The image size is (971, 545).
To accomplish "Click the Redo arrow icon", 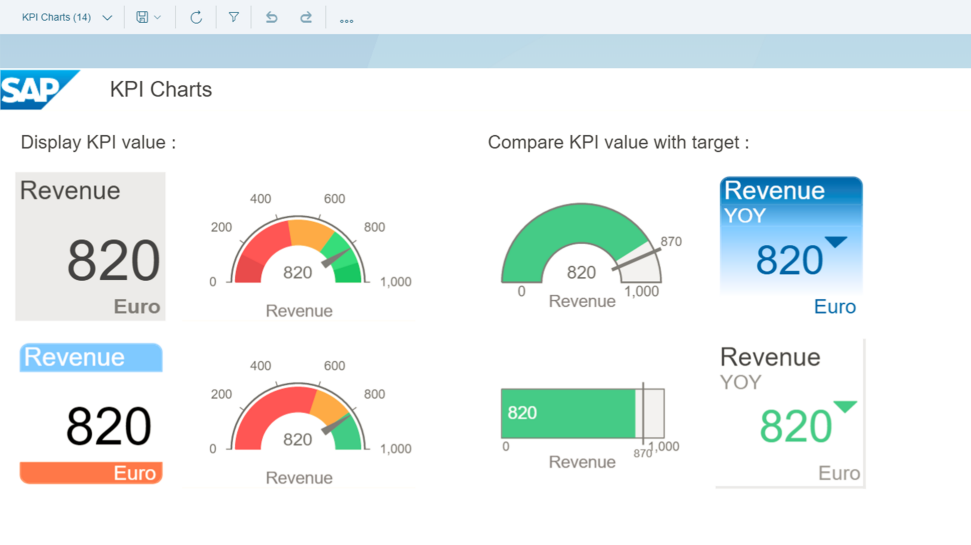I will 306,17.
